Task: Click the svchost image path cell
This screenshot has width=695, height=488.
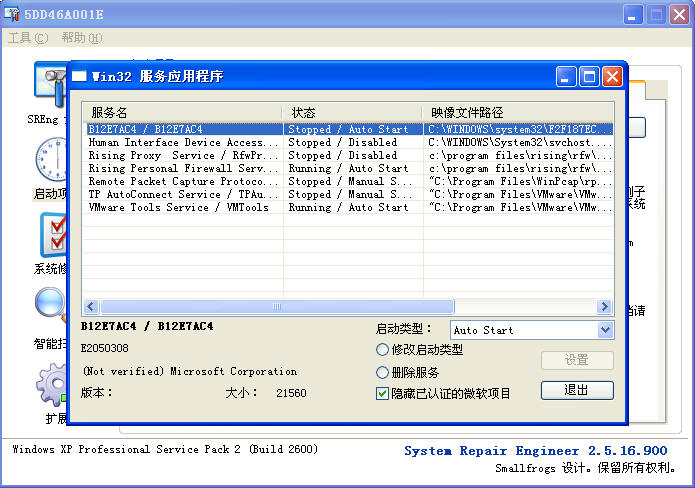Action: point(519,142)
